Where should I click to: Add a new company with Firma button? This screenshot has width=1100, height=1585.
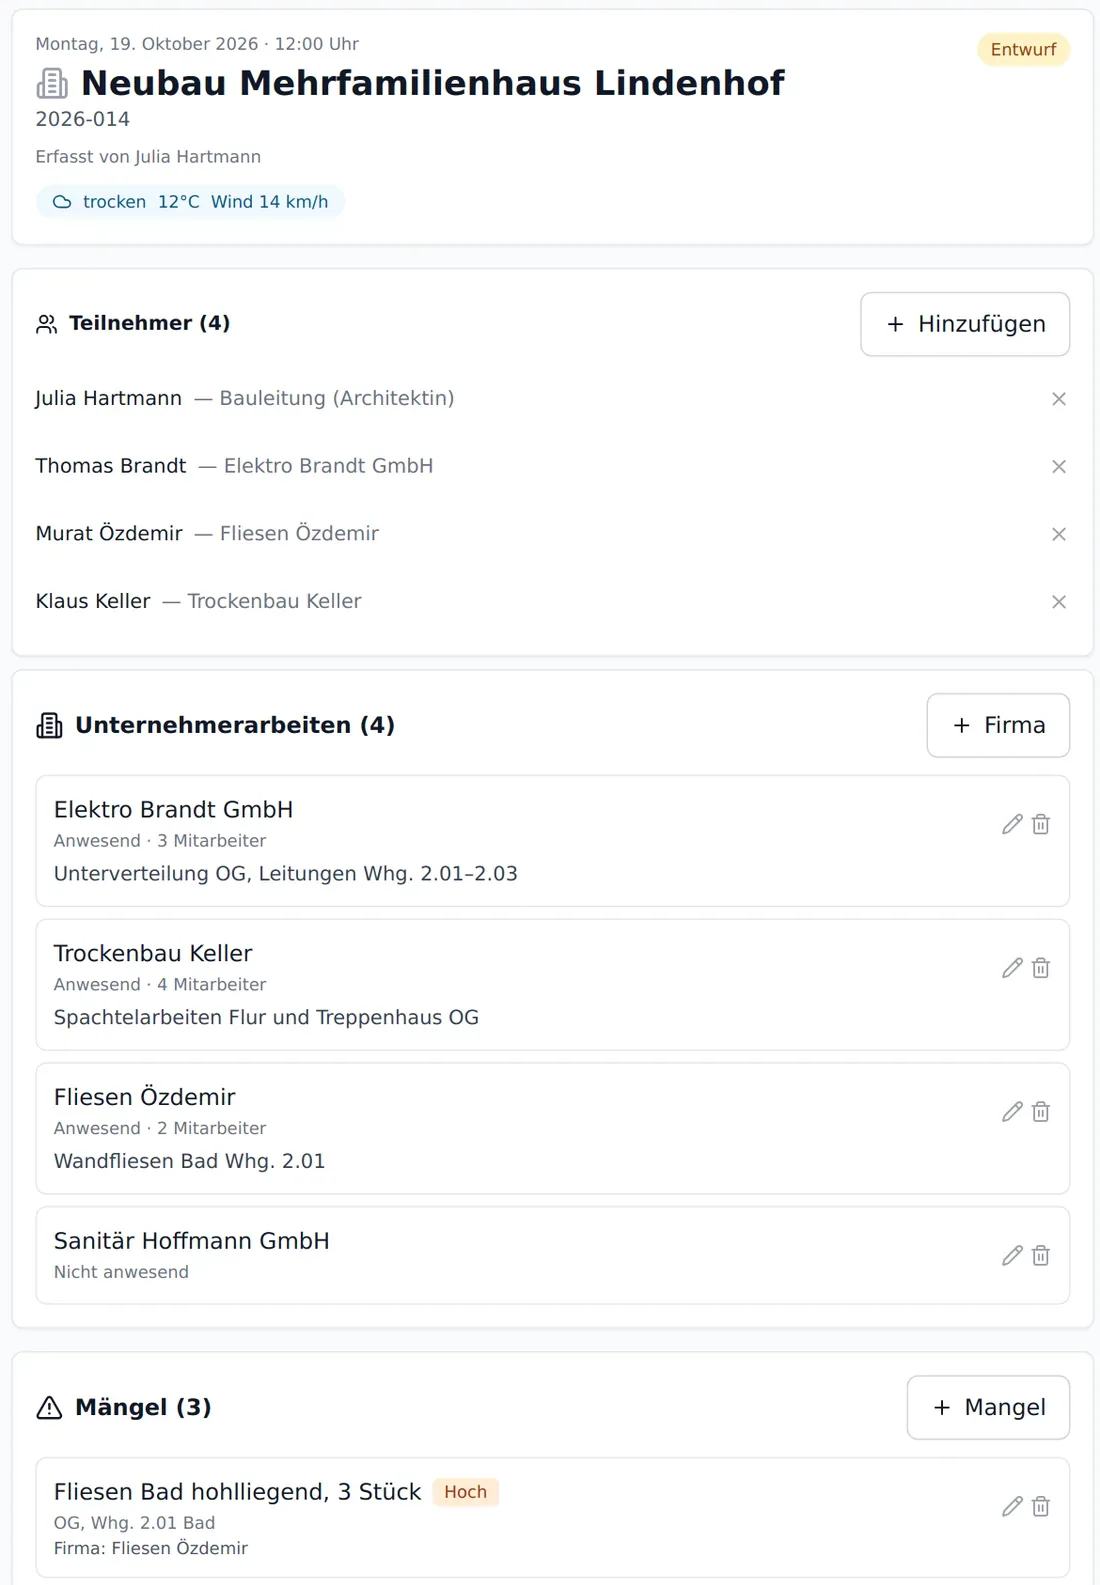click(x=998, y=725)
